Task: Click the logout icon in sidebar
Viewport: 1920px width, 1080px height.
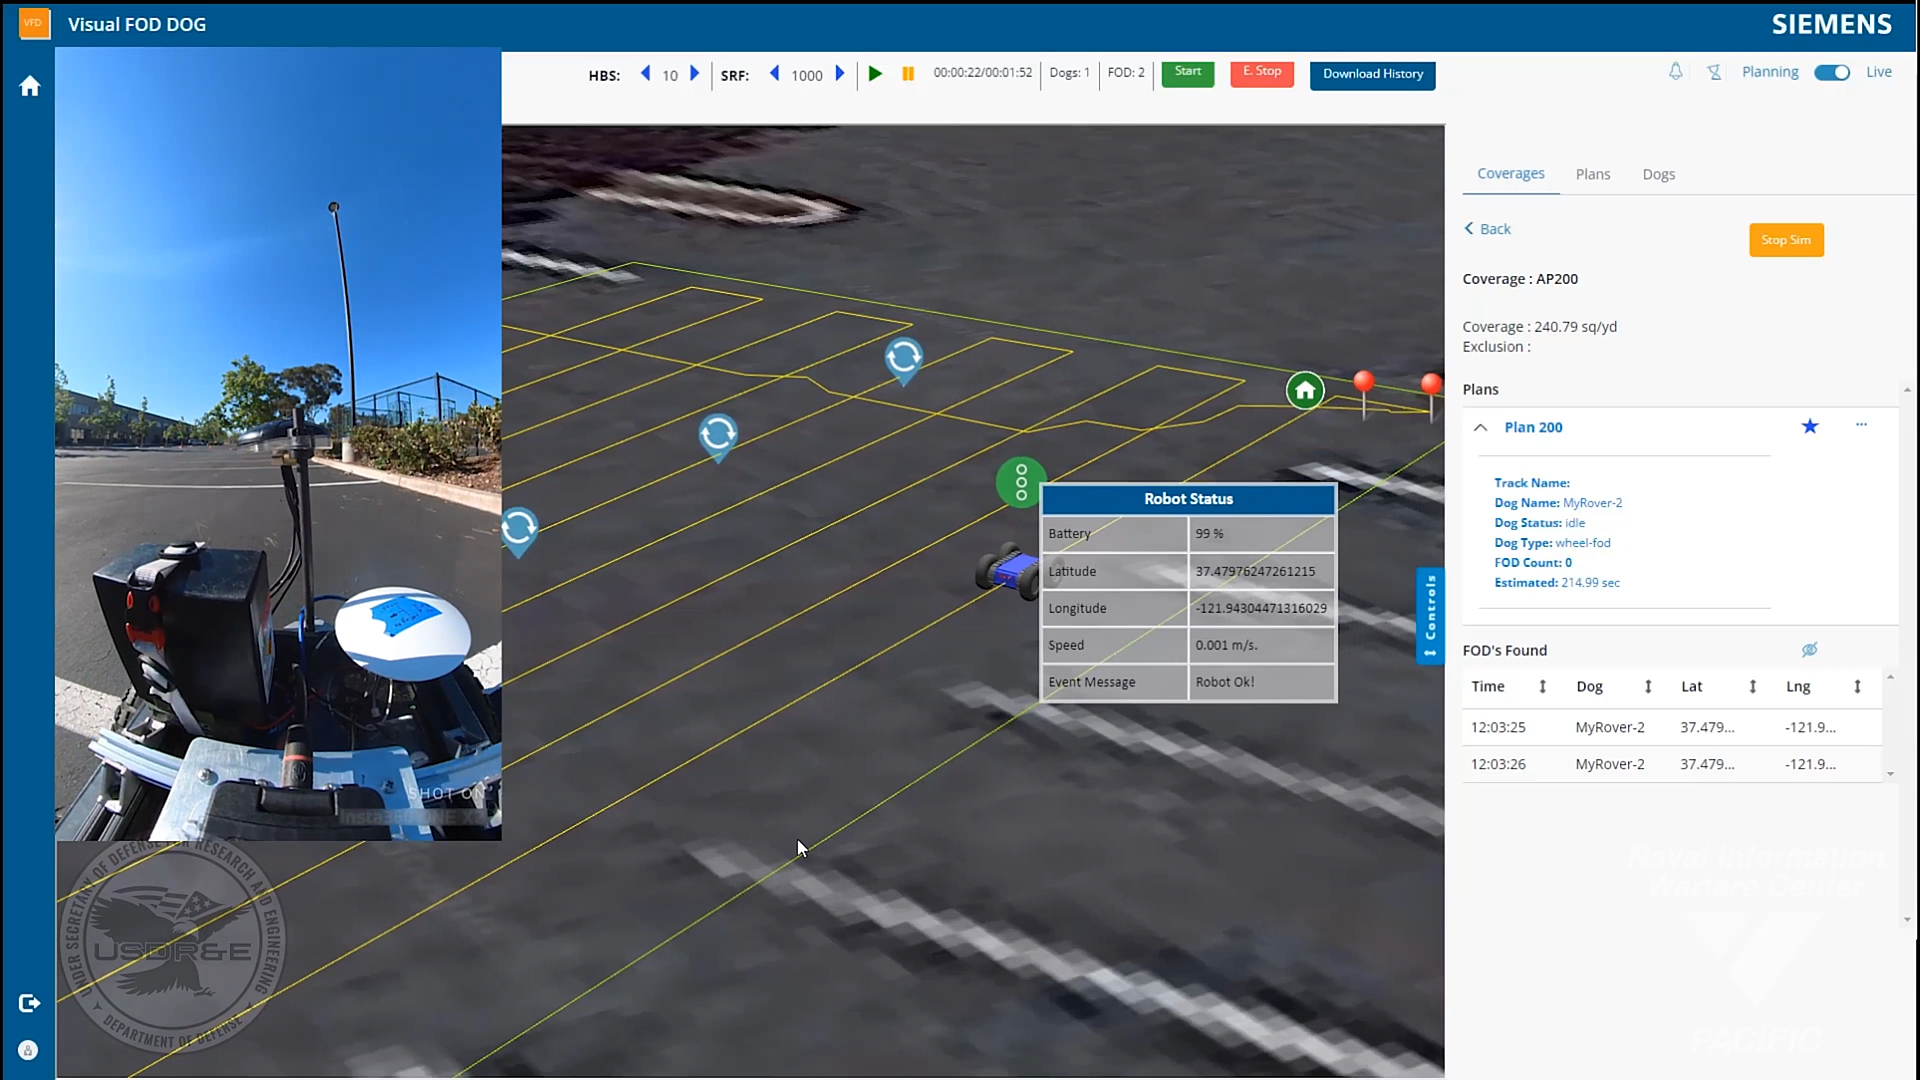Action: point(29,1003)
